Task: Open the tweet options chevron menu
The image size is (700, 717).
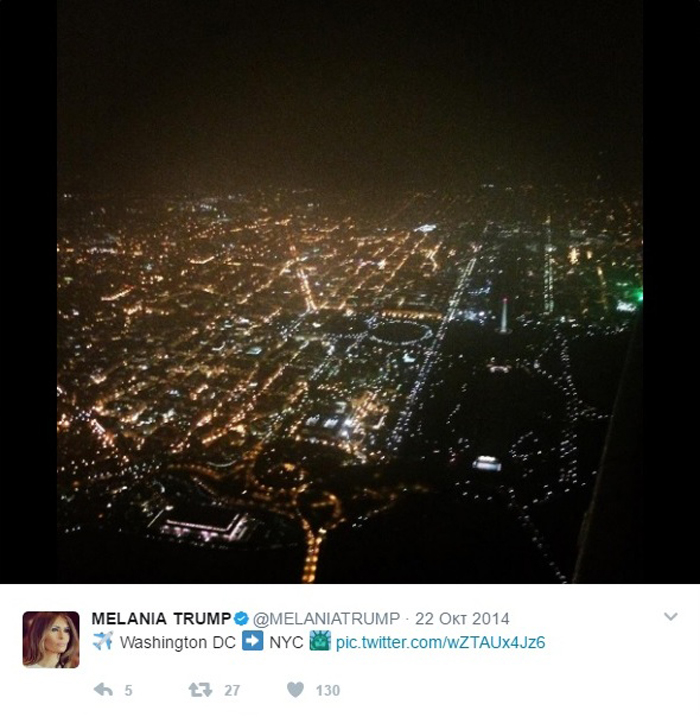Action: click(x=670, y=617)
